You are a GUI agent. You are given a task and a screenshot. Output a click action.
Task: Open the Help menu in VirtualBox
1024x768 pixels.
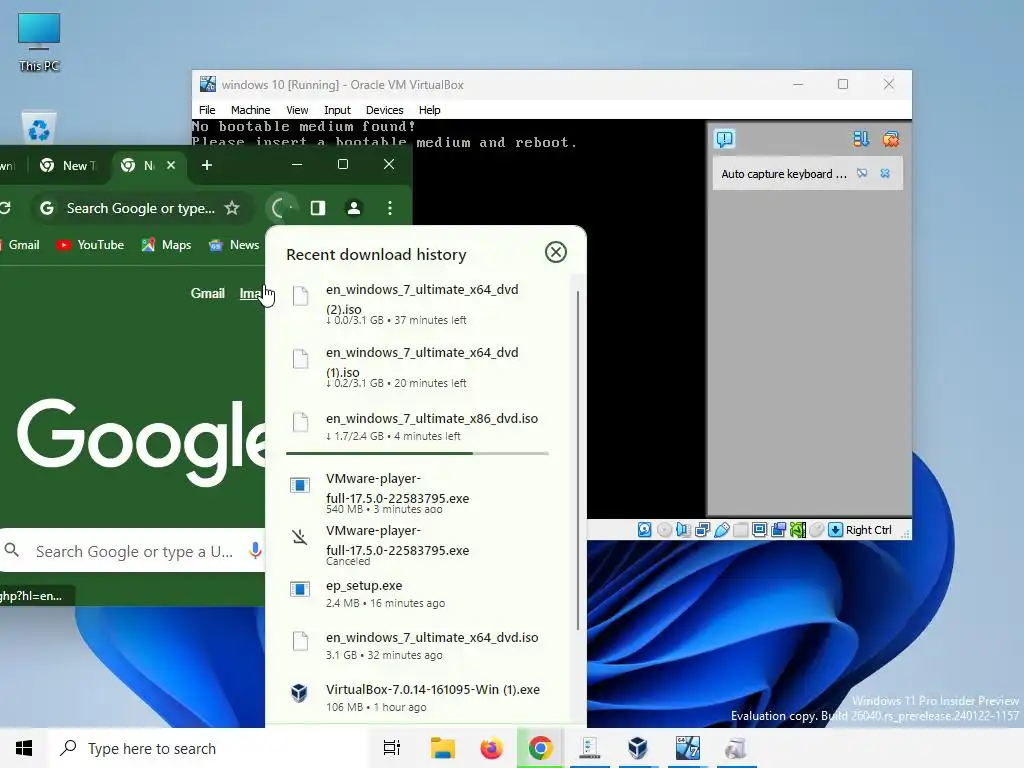tap(430, 110)
